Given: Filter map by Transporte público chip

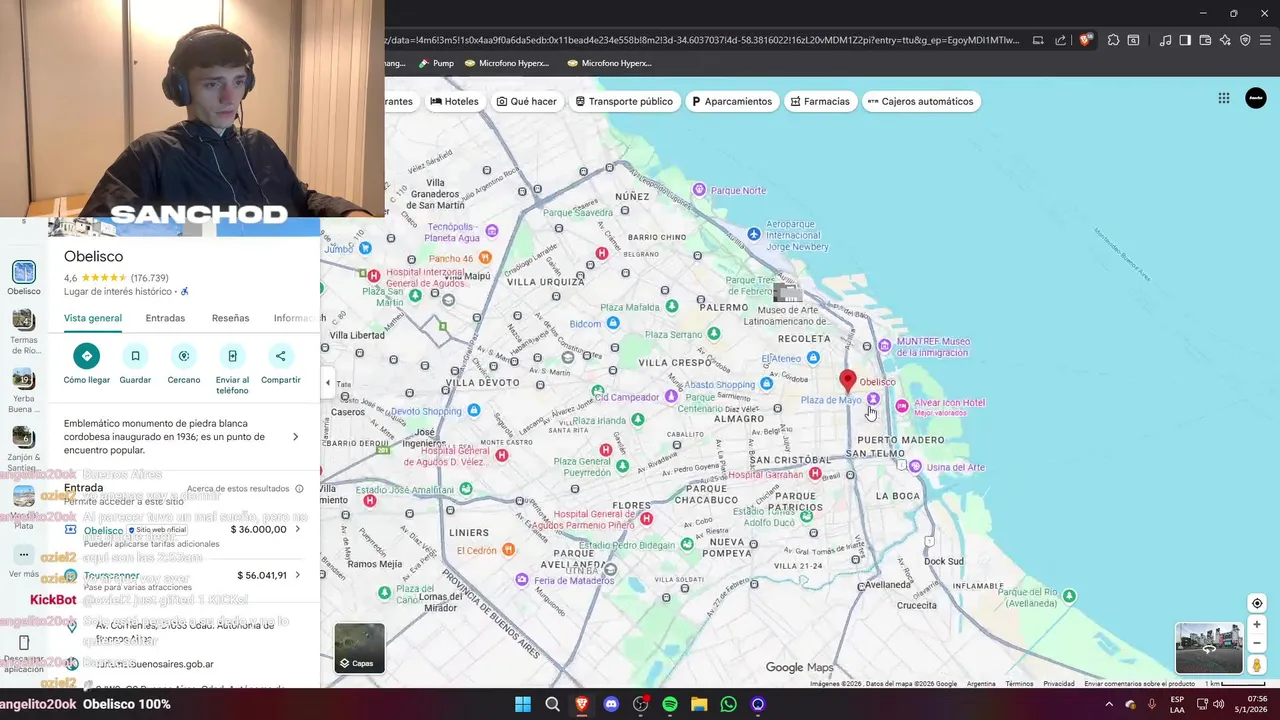Looking at the screenshot, I should (x=624, y=101).
